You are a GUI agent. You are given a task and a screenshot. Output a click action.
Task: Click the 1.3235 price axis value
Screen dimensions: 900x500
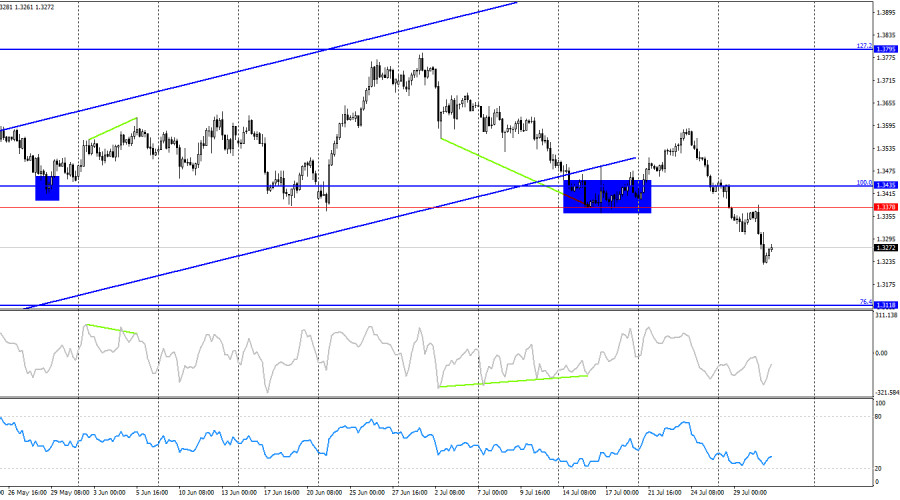pyautogui.click(x=886, y=262)
